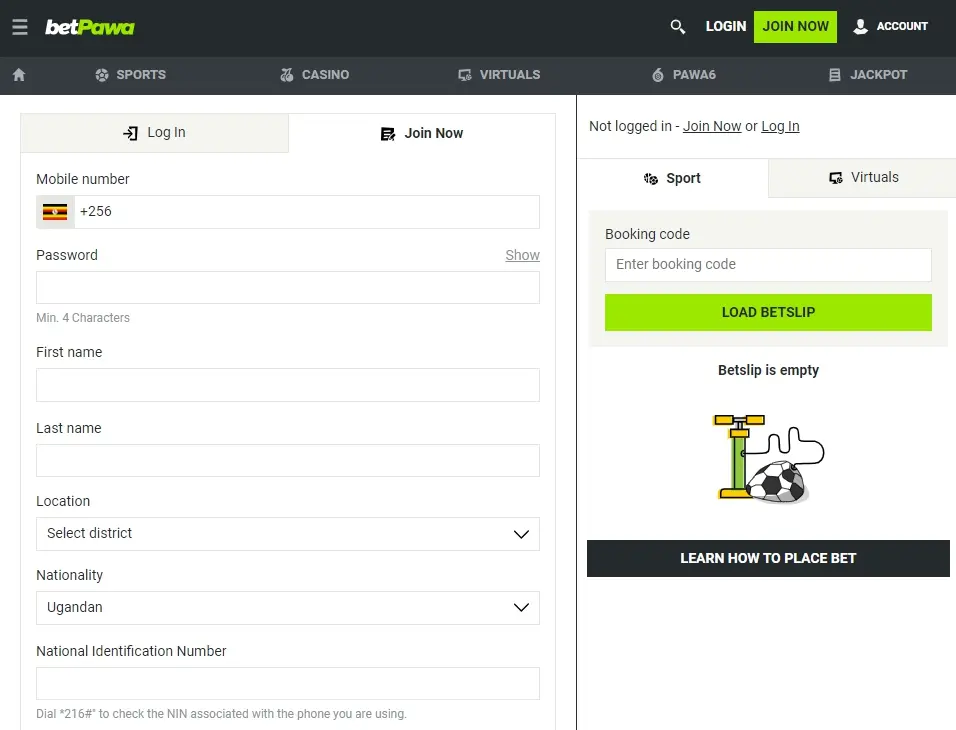Click the 'Nationality' label
The width and height of the screenshot is (956, 730).
(x=70, y=576)
